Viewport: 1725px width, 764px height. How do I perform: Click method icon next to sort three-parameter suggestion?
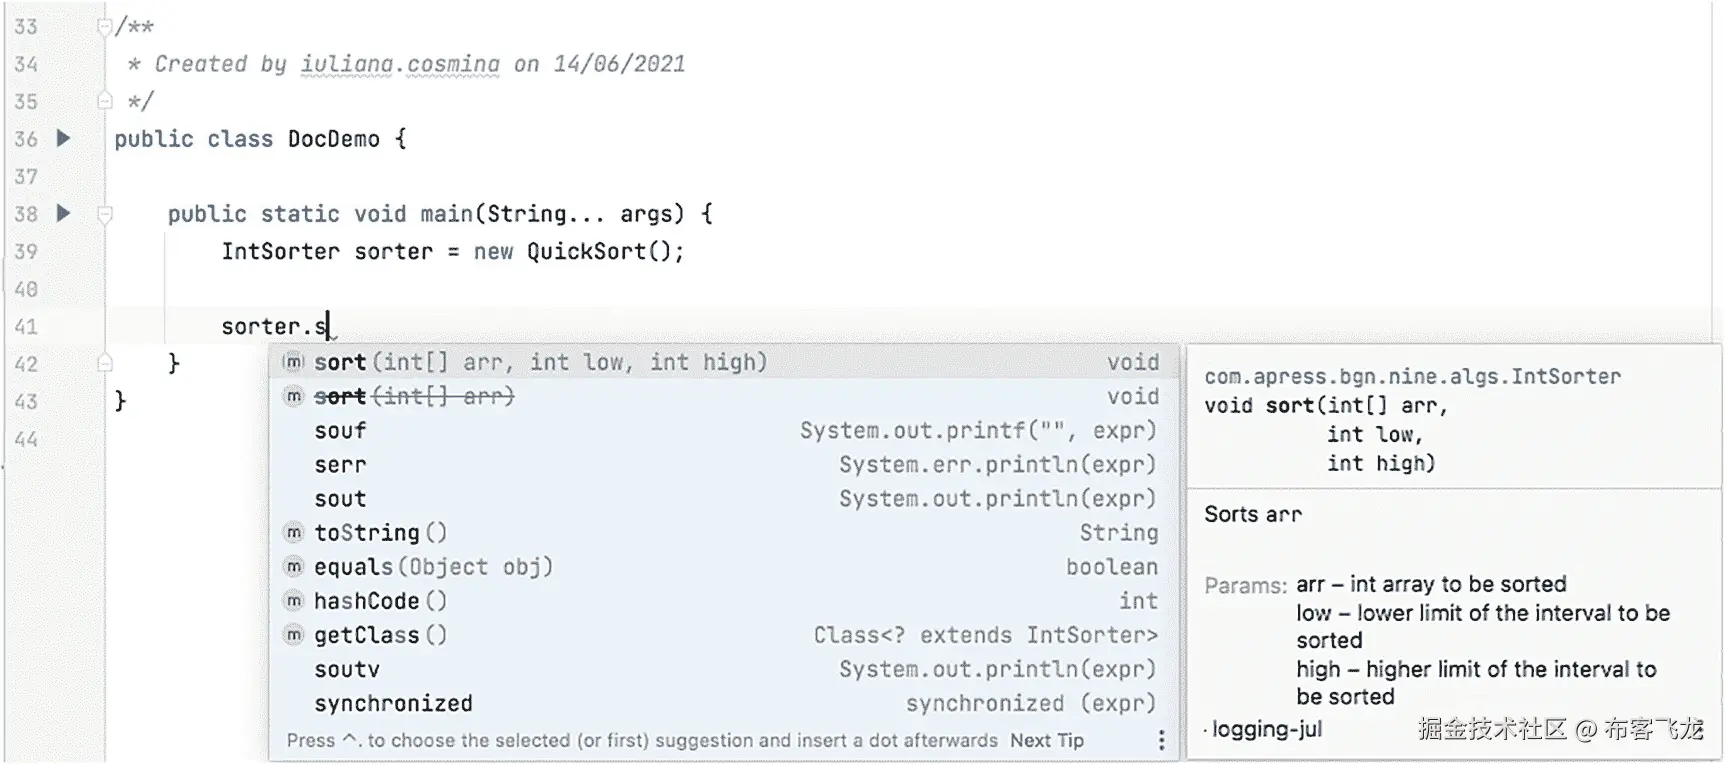coord(293,362)
